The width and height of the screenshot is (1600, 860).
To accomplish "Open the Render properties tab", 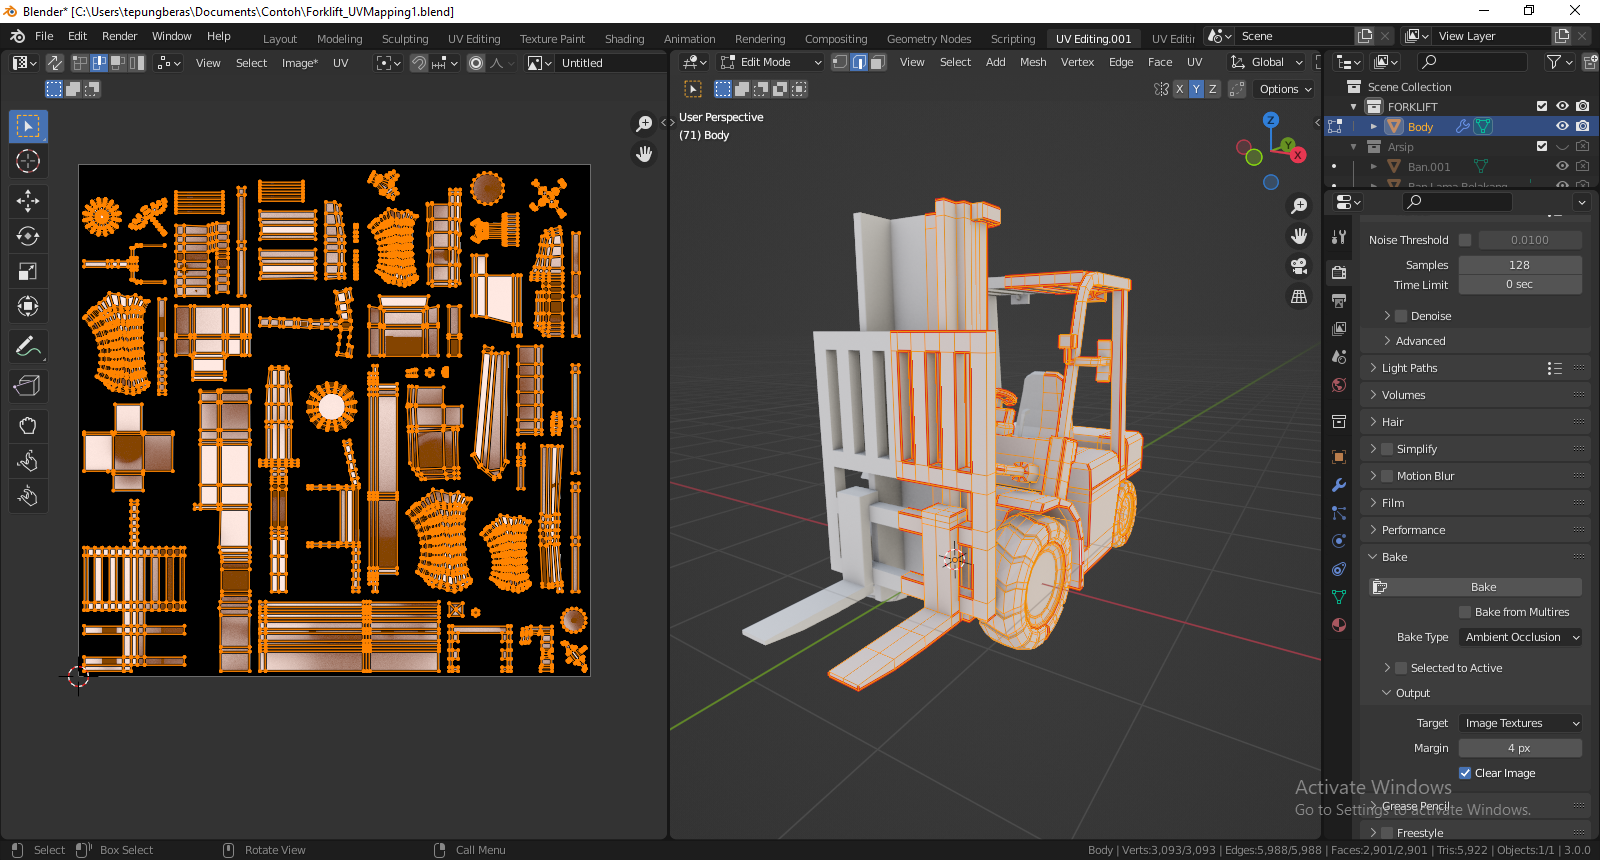I will 1339,272.
